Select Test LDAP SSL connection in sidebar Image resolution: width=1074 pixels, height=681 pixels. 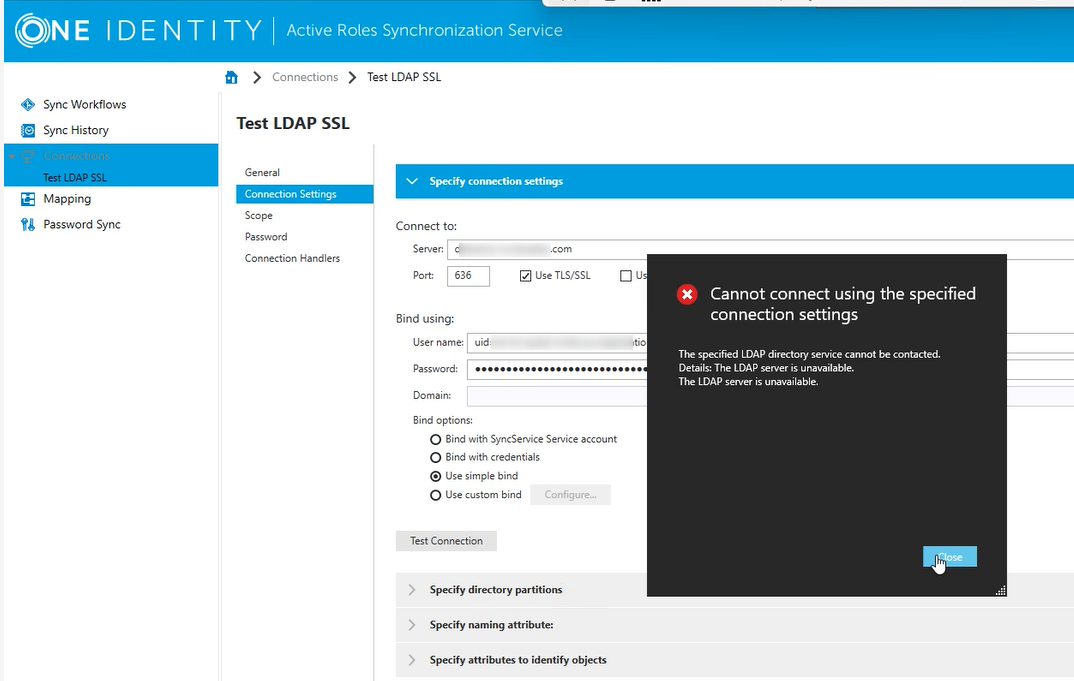click(x=75, y=177)
